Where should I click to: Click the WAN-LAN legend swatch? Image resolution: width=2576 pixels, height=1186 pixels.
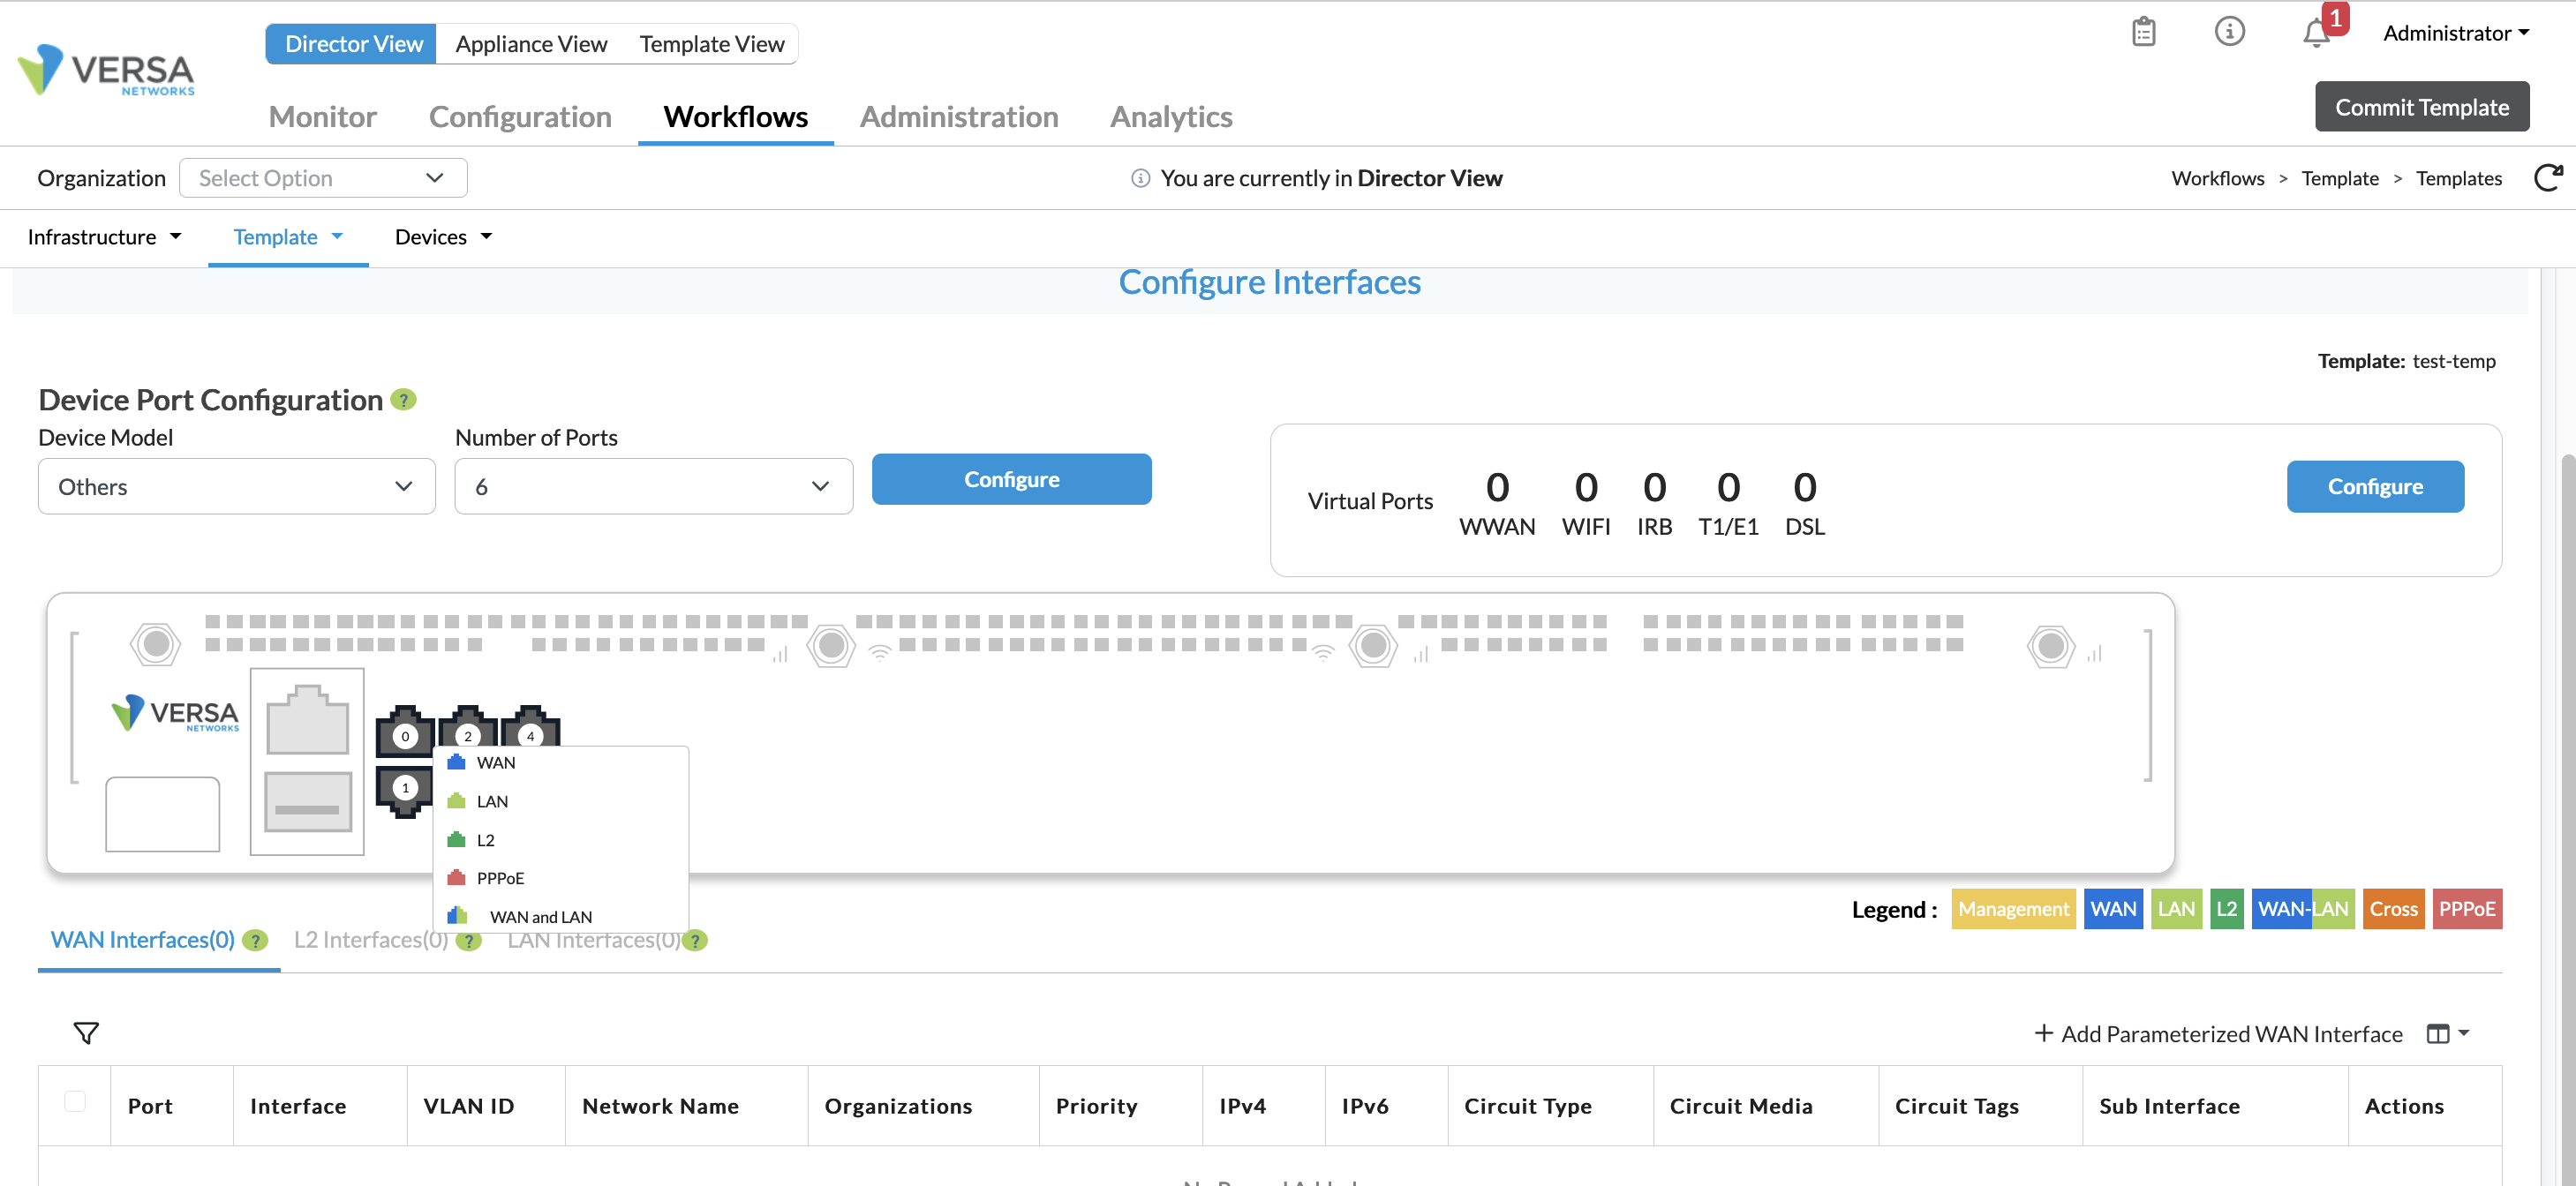tap(2303, 909)
